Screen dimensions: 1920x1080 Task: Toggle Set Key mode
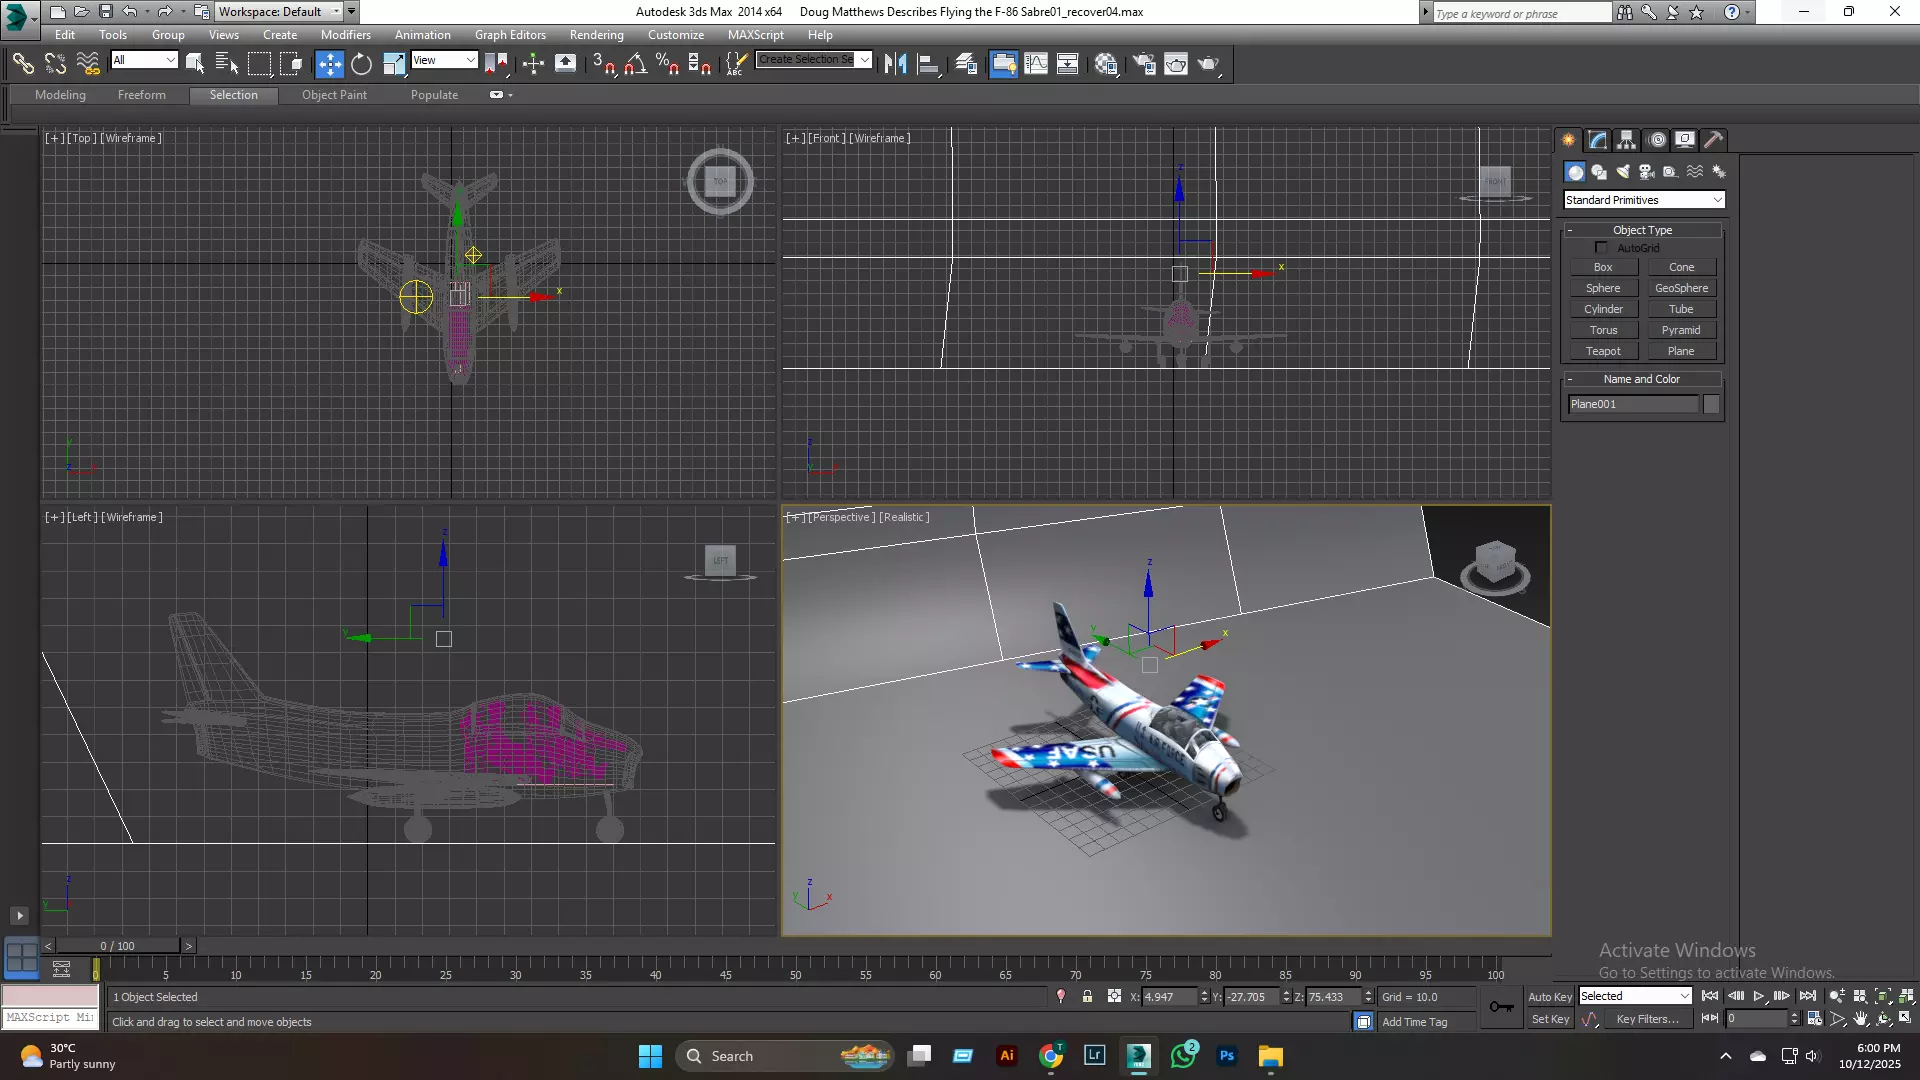1550,1019
